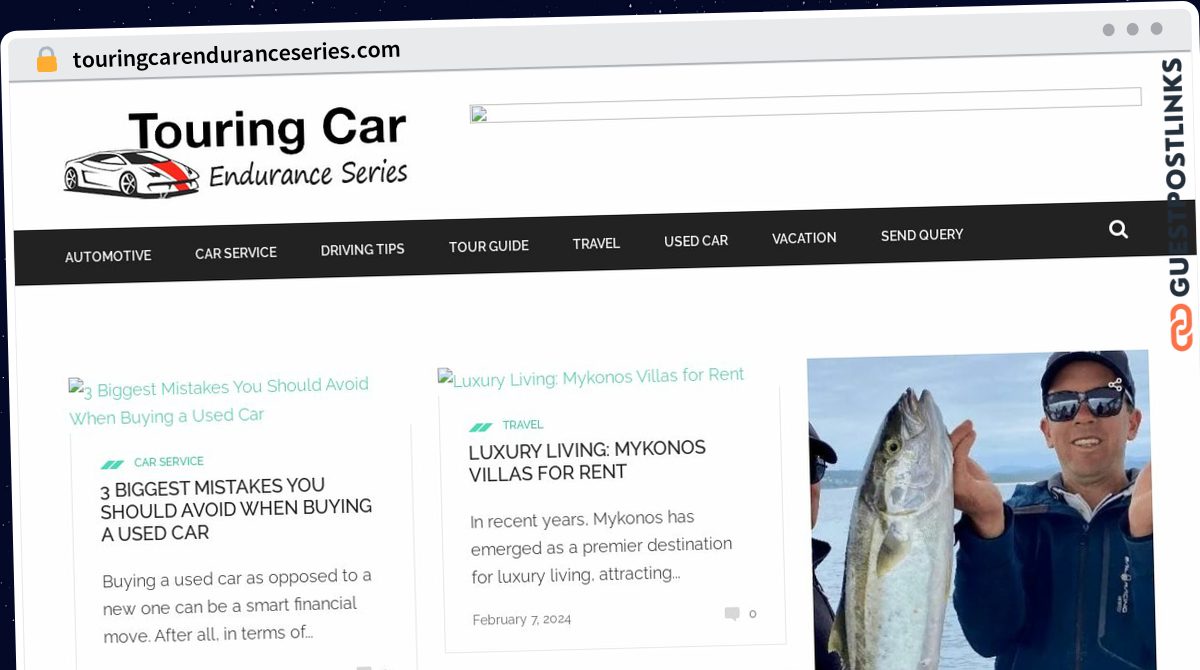Click the green slash icon beside TRAVEL
Screen dimensions: 1200x670
[x=481, y=427]
